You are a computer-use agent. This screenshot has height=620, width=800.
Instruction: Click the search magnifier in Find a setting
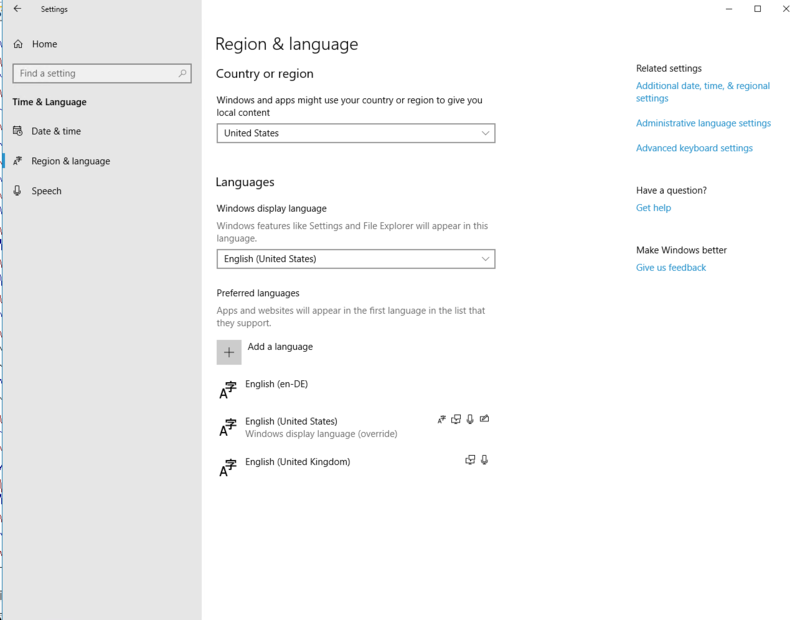pos(183,73)
